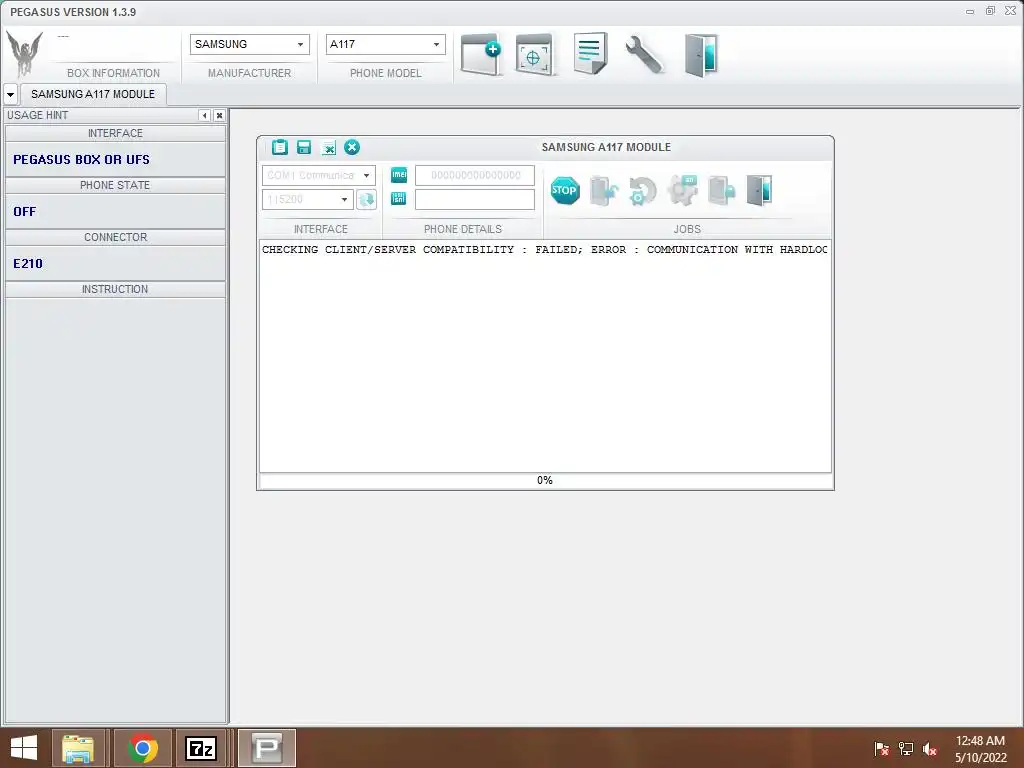Select the SAMSUNG A117 MODULE tab
This screenshot has height=768, width=1024.
click(93, 94)
